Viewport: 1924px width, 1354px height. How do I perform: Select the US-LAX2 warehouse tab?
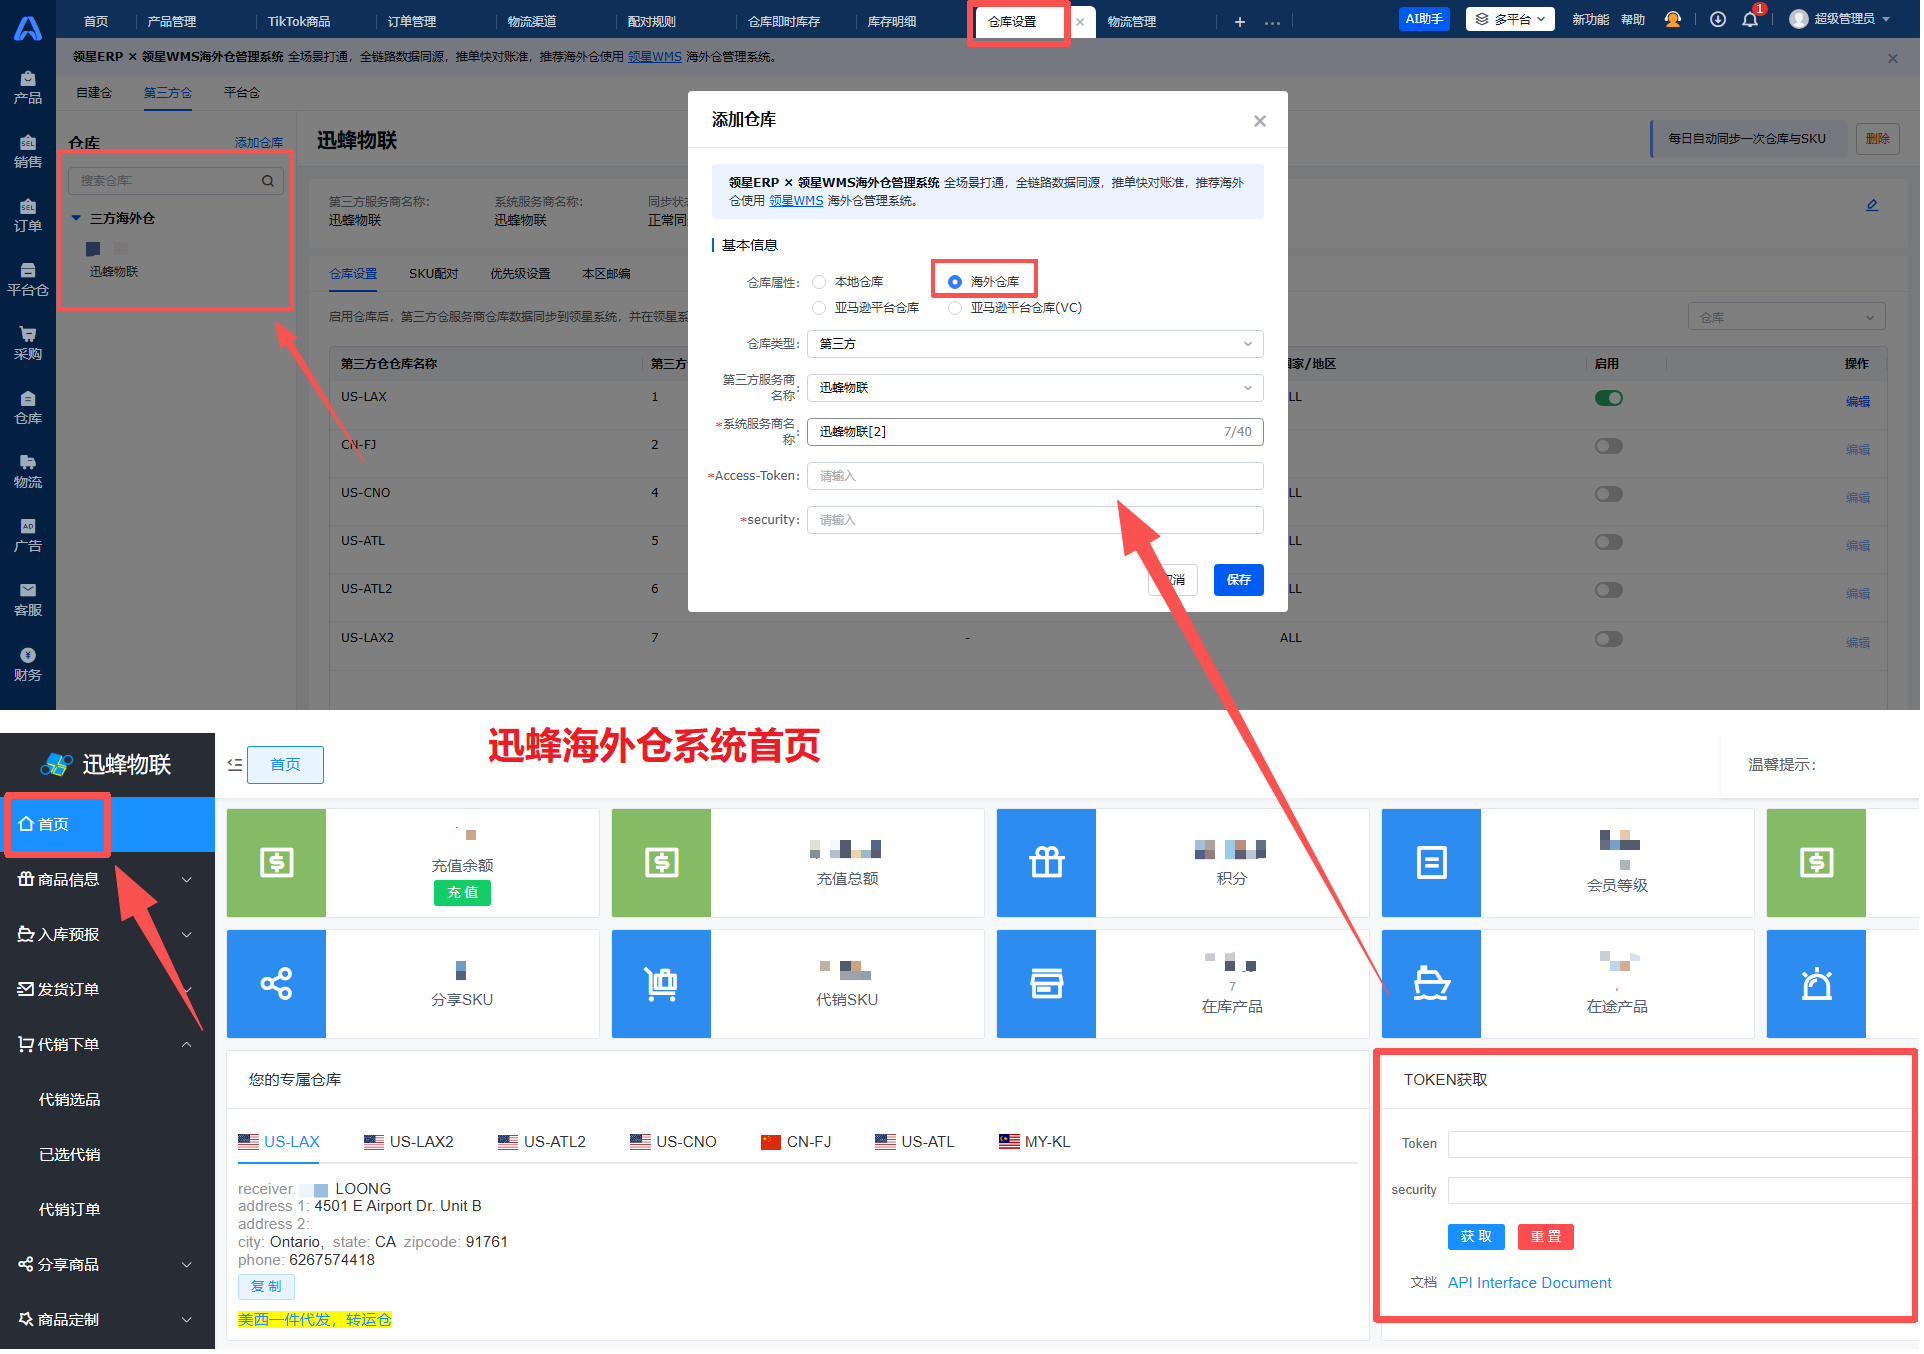tap(409, 1142)
